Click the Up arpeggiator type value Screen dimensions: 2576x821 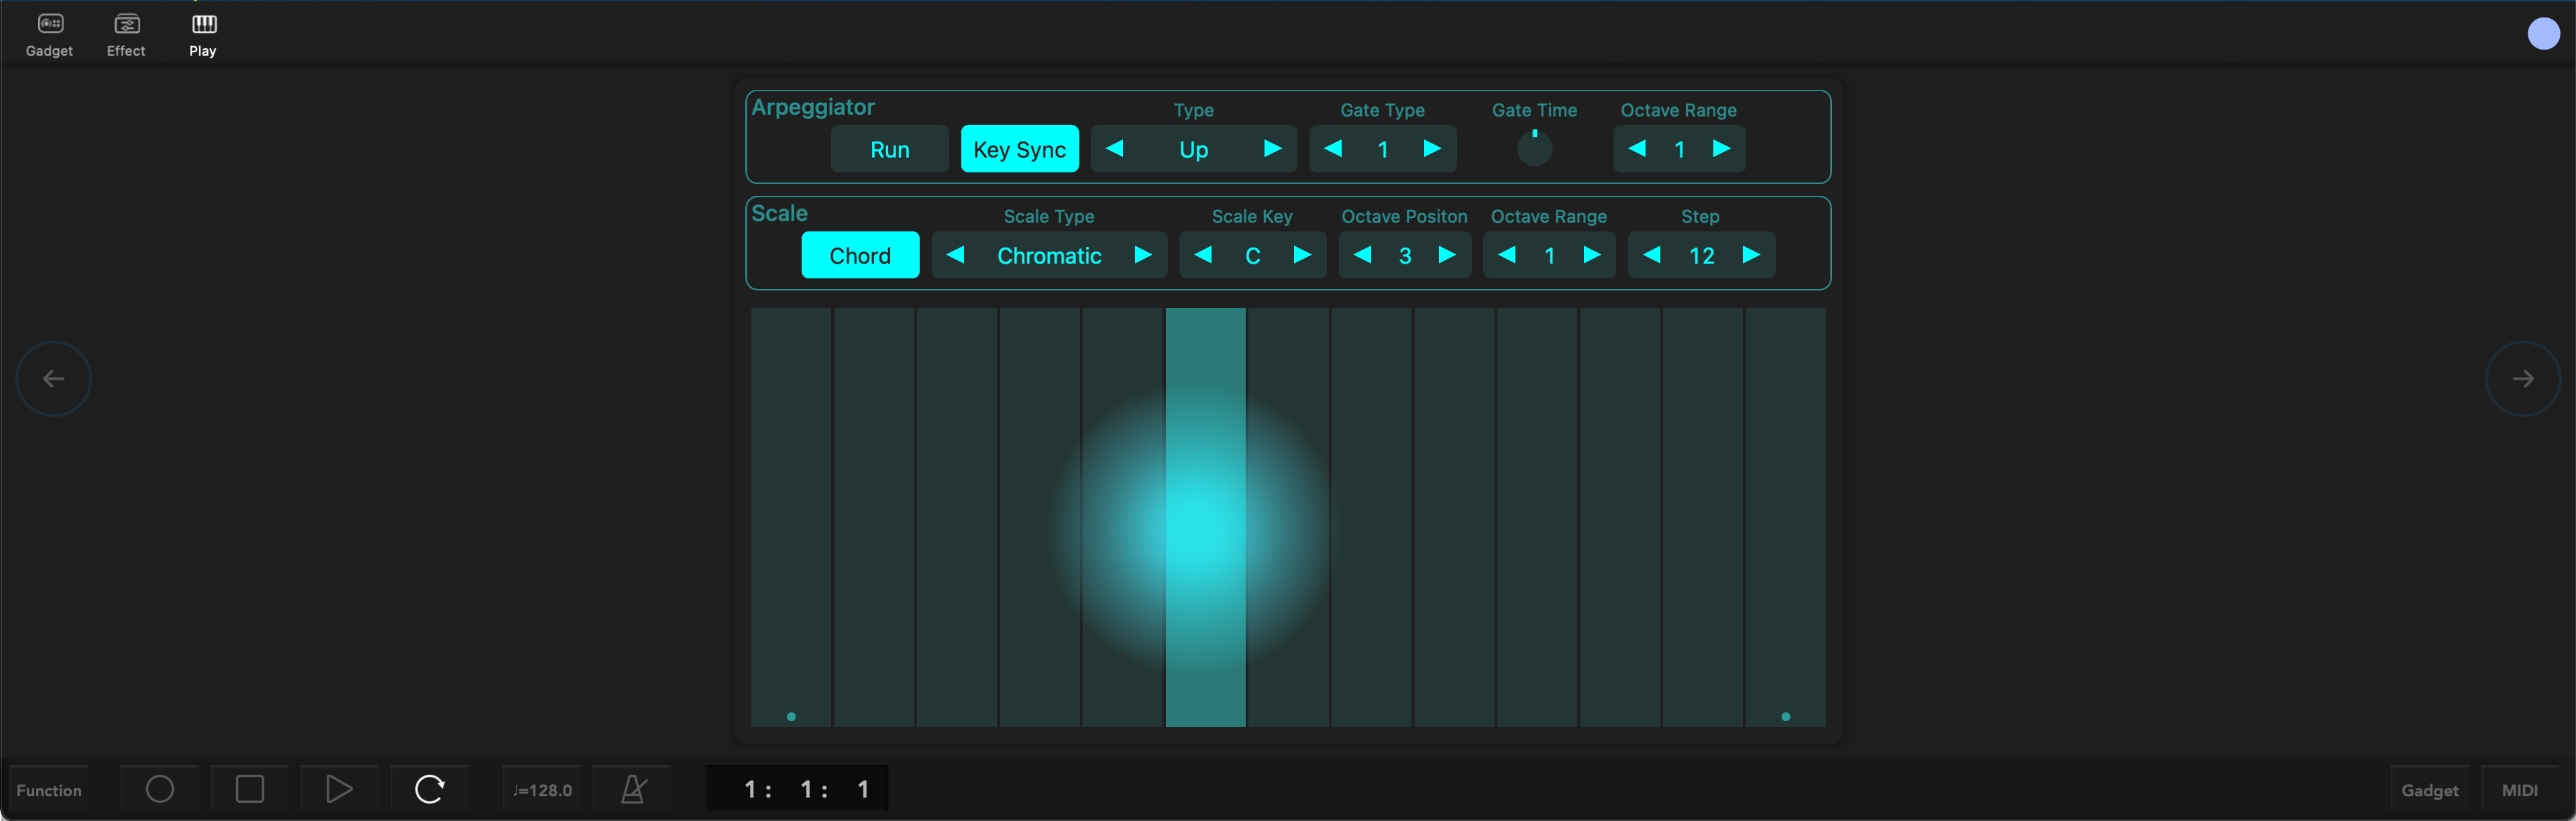click(x=1193, y=150)
